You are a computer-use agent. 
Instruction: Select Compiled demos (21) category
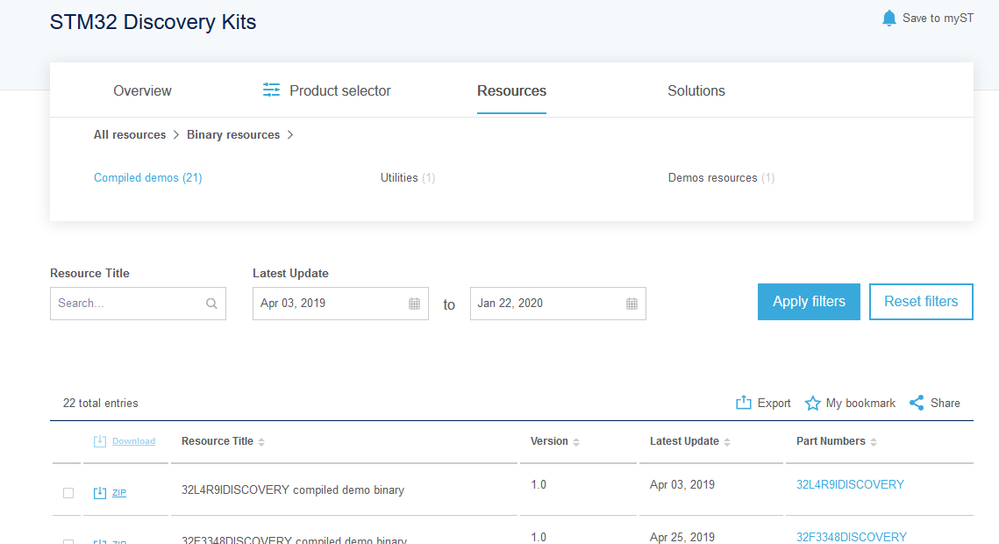(x=148, y=178)
